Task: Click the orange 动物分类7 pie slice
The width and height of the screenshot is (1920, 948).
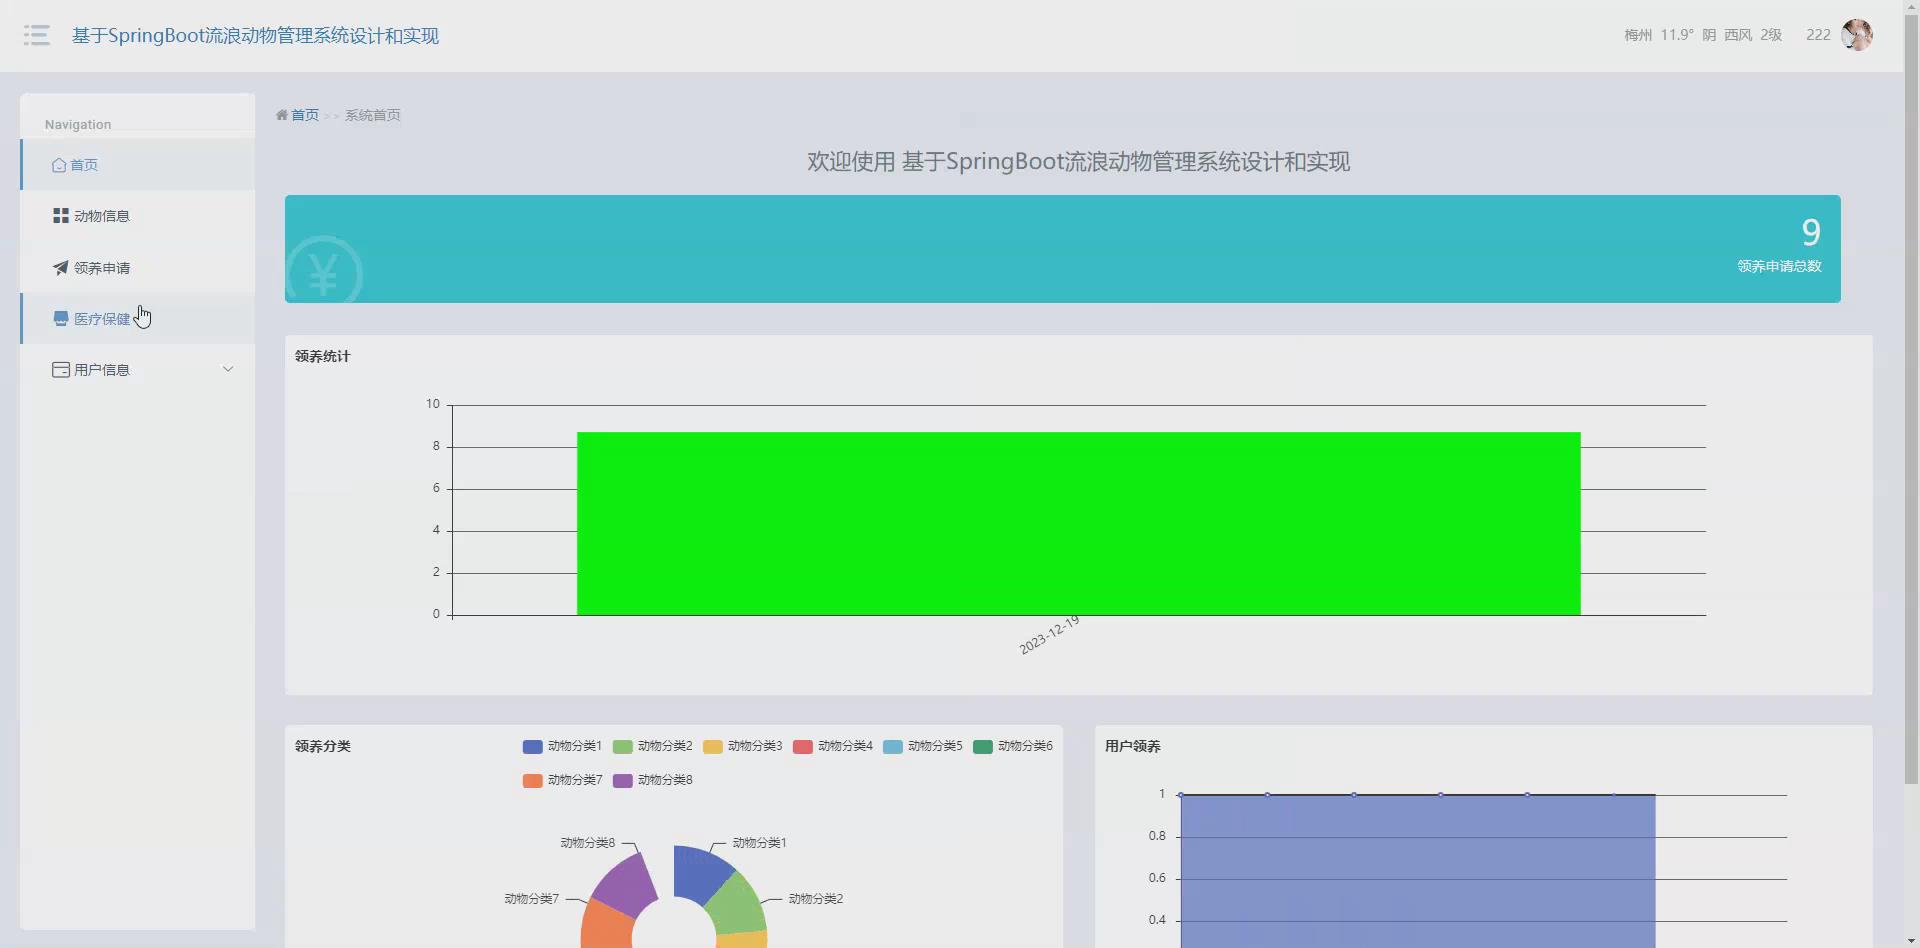Action: [606, 925]
